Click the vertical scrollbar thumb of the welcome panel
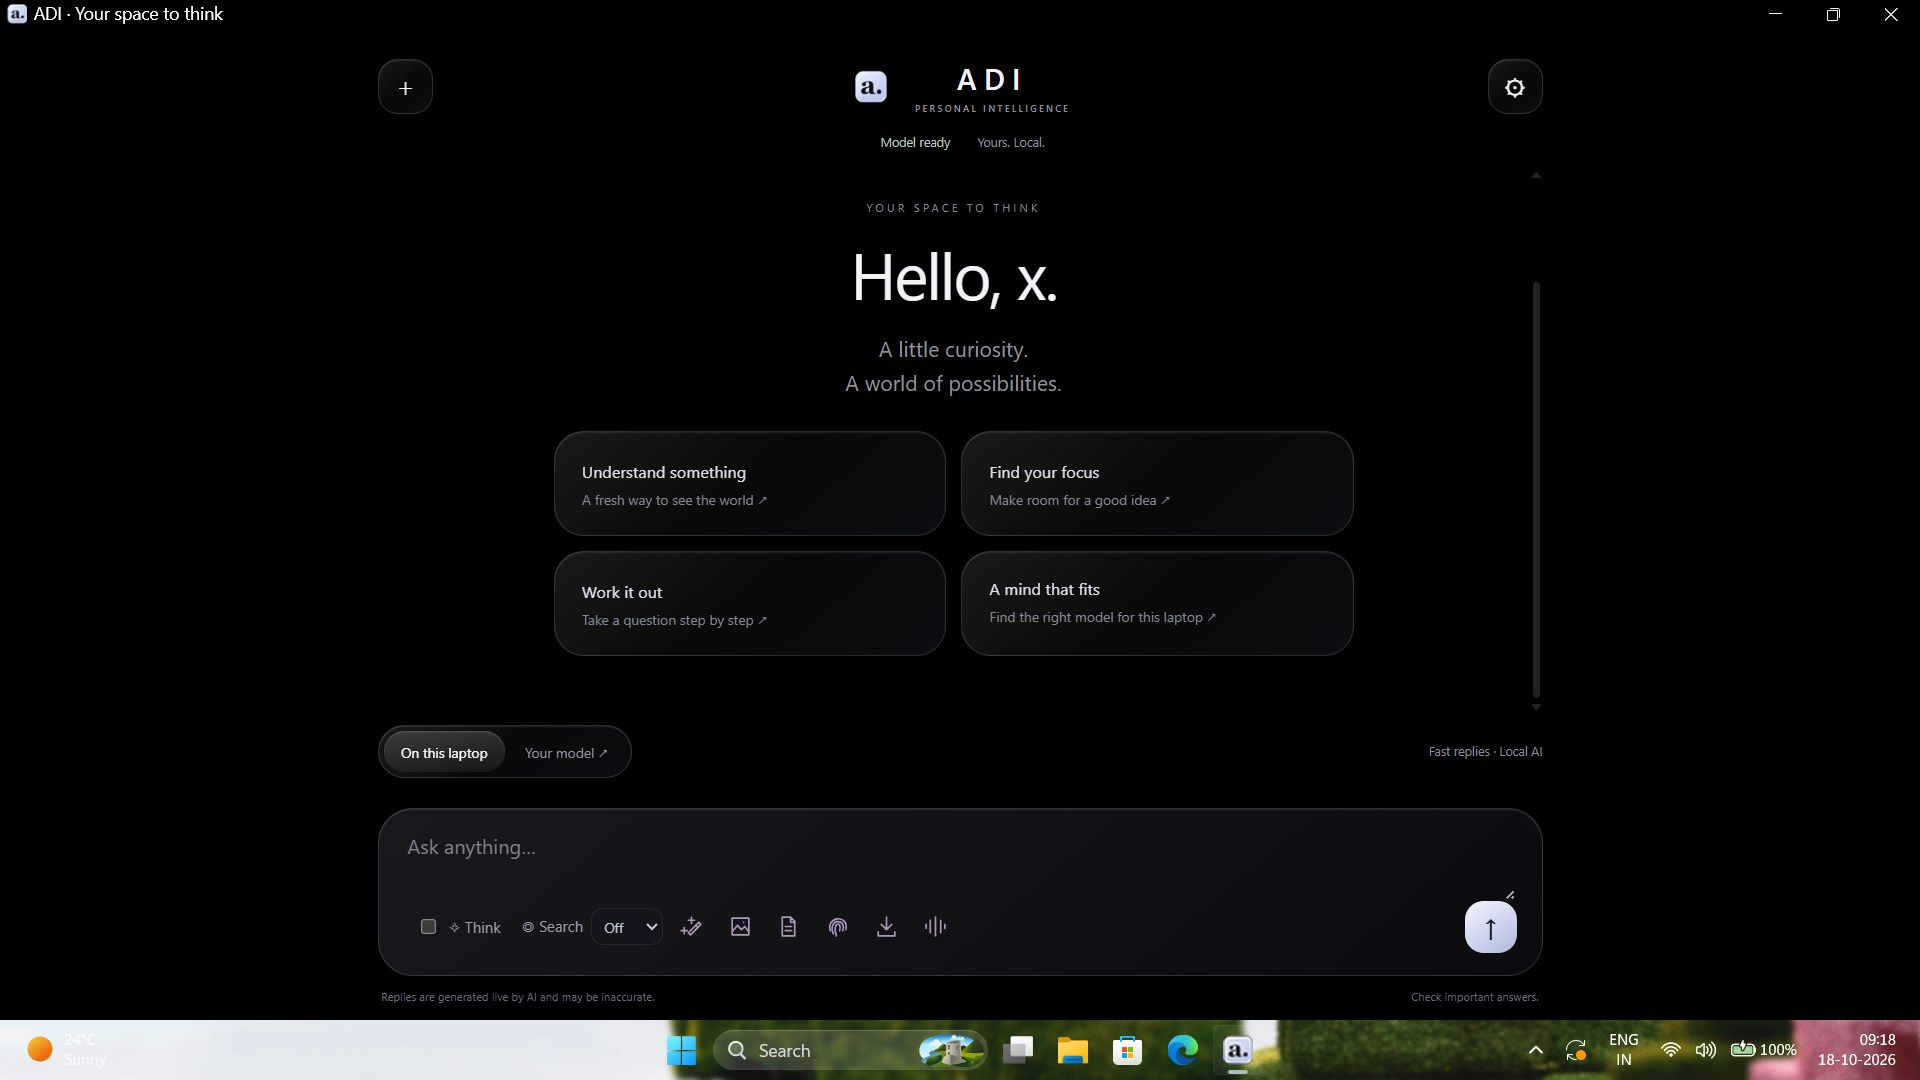 pyautogui.click(x=1536, y=490)
